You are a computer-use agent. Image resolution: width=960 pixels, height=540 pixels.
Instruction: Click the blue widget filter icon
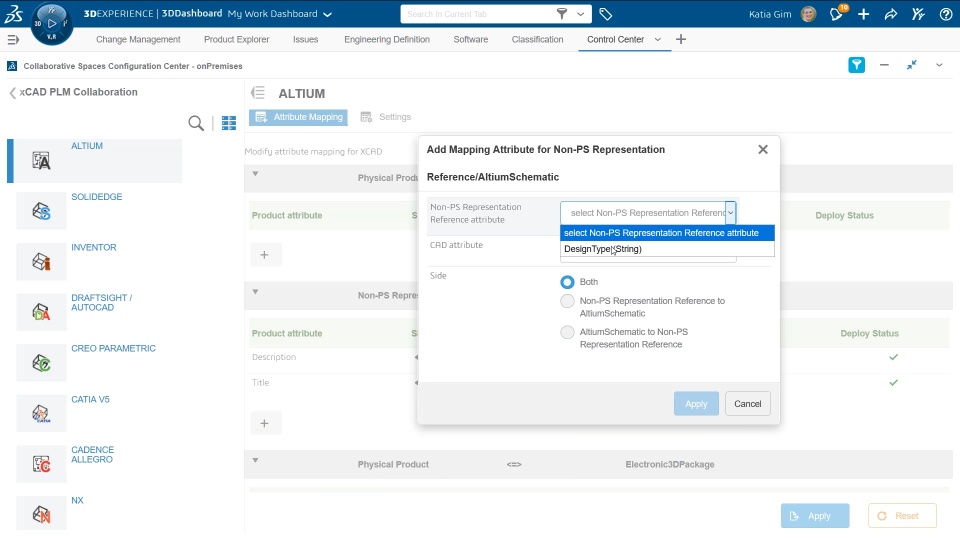pyautogui.click(x=857, y=65)
